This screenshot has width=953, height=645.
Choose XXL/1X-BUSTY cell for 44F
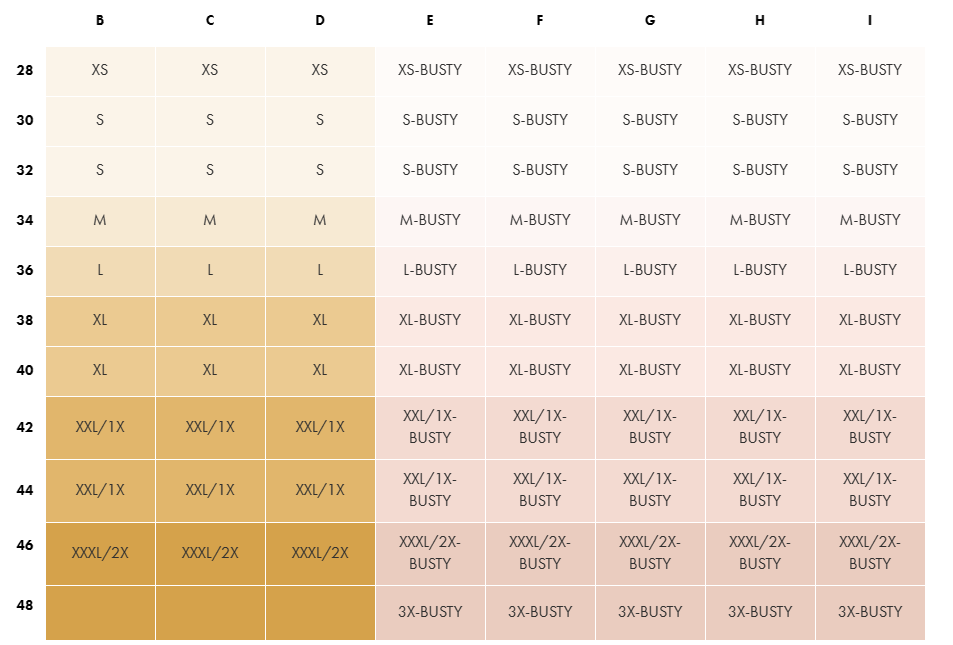[540, 490]
